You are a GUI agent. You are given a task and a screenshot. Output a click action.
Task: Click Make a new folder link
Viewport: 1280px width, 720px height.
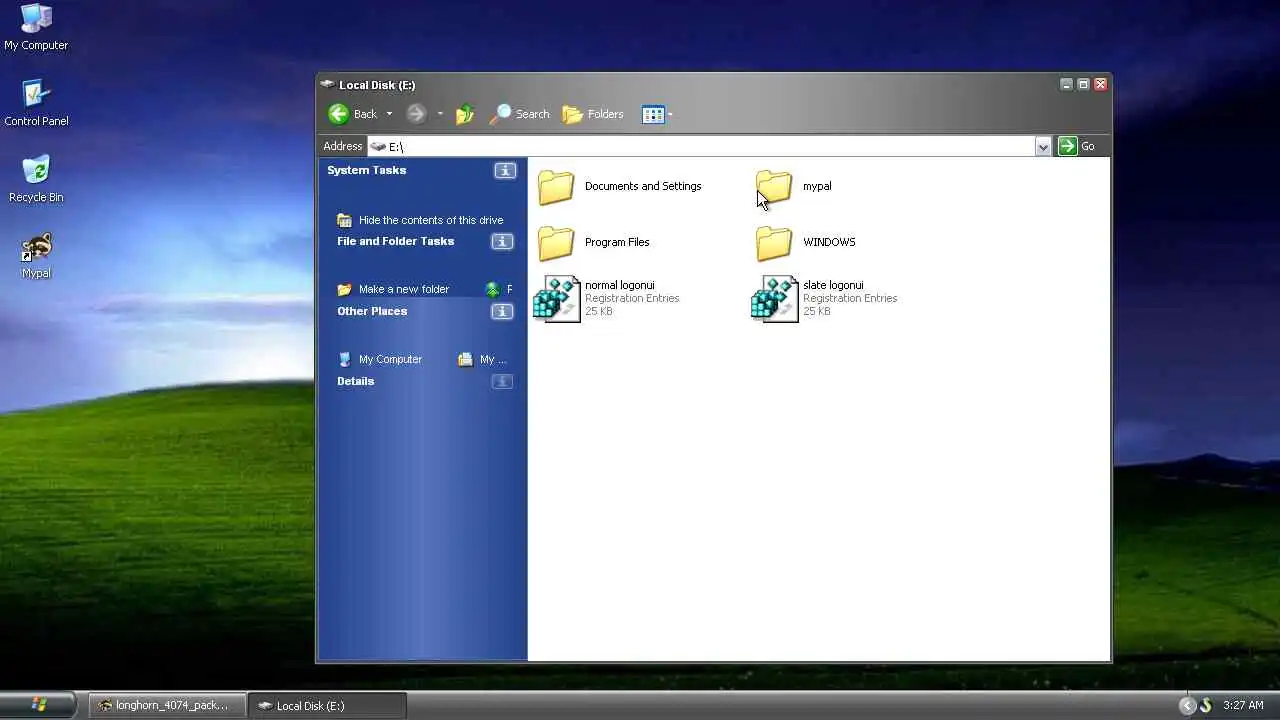tap(404, 289)
